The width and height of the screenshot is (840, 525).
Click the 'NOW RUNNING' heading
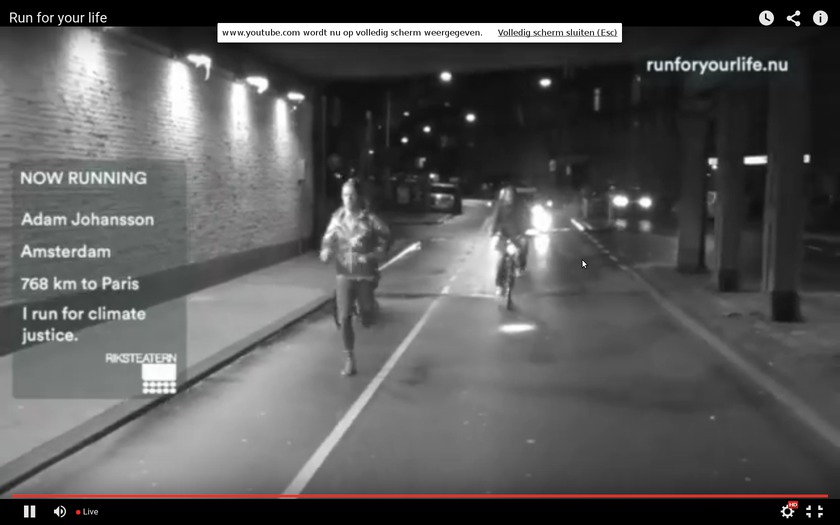tap(84, 178)
